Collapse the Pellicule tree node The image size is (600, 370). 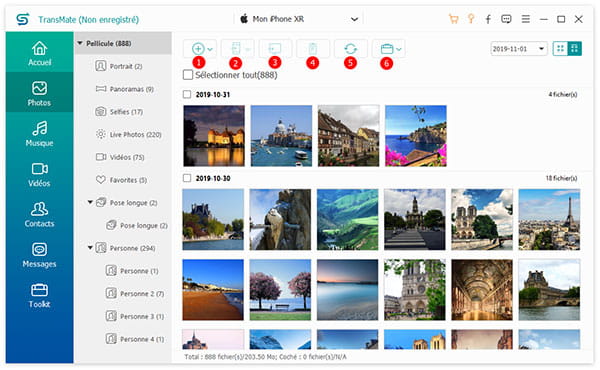(80, 43)
